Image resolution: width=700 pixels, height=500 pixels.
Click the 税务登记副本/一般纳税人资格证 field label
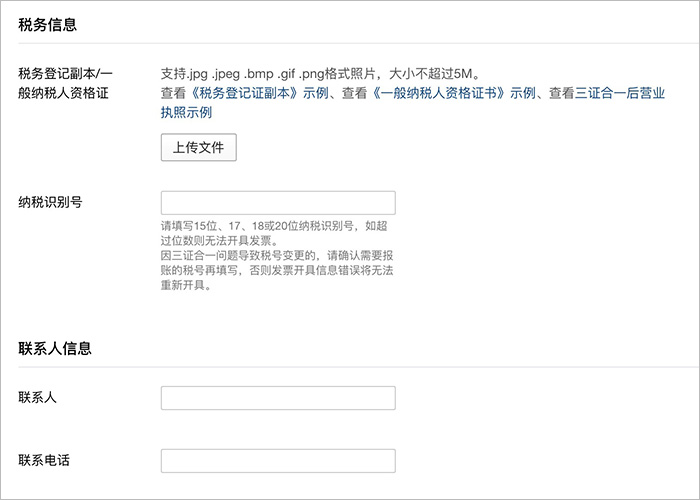click(x=67, y=83)
